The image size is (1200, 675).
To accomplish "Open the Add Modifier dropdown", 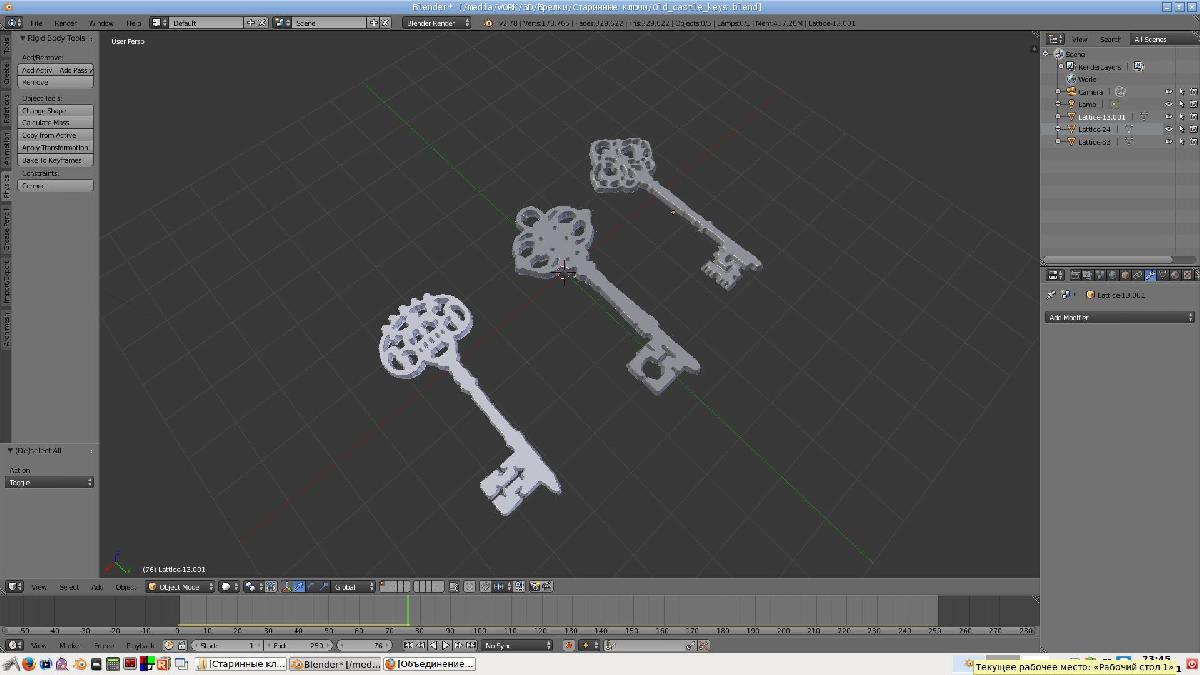I will point(1119,317).
